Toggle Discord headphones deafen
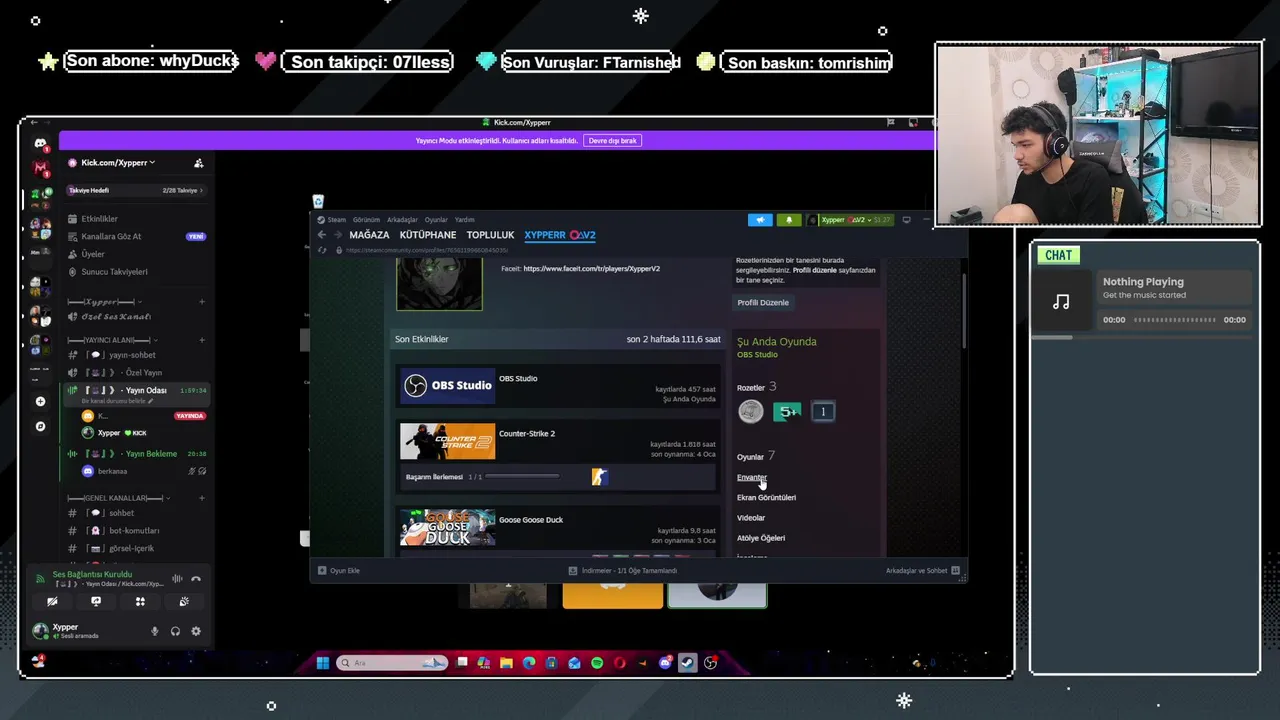The image size is (1280, 720). [x=175, y=631]
